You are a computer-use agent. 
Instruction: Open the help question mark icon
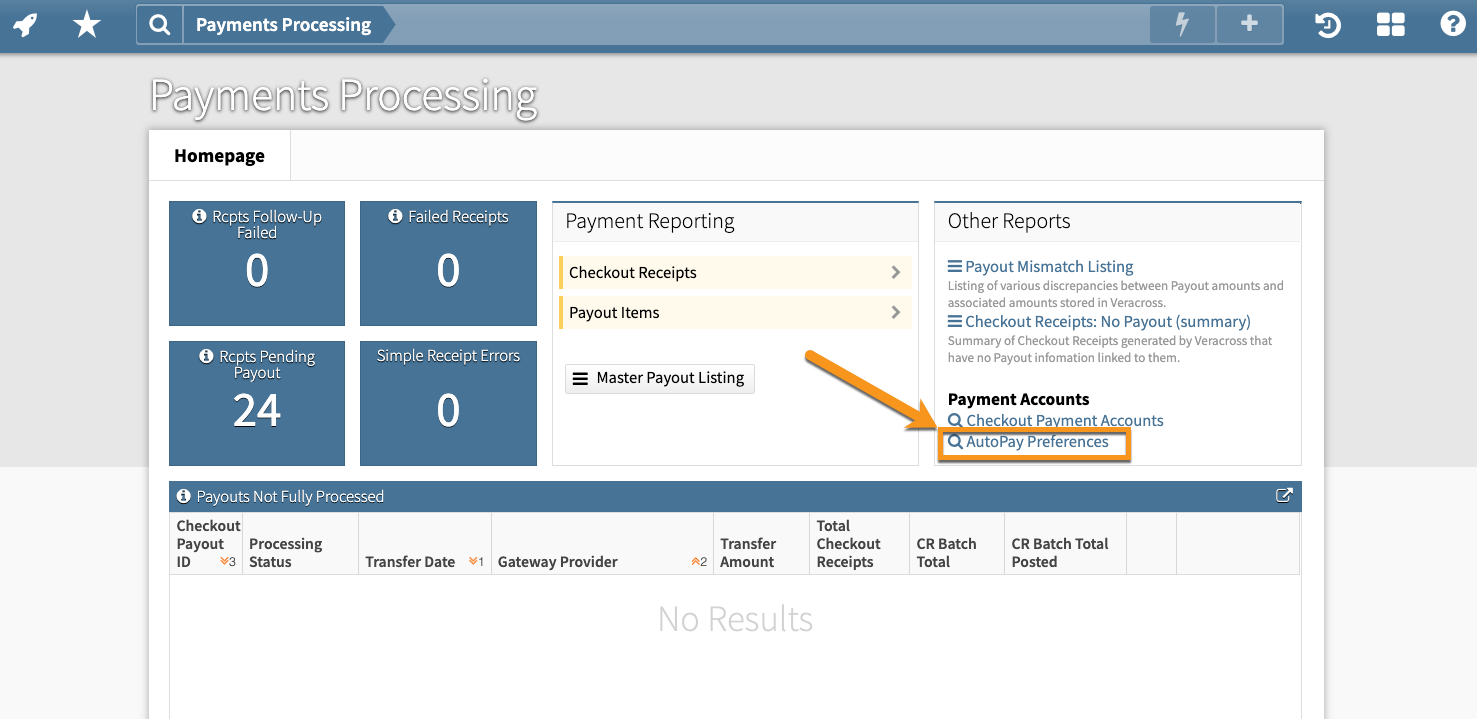(x=1452, y=23)
